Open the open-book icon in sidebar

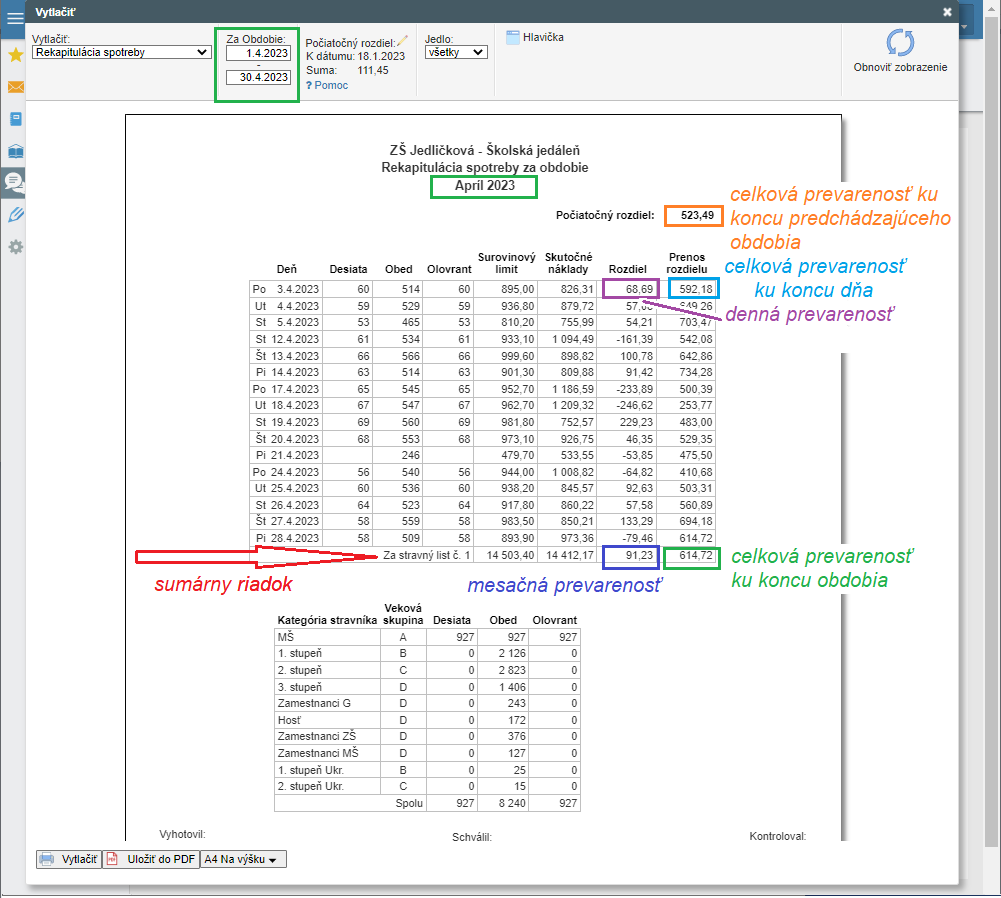15,151
